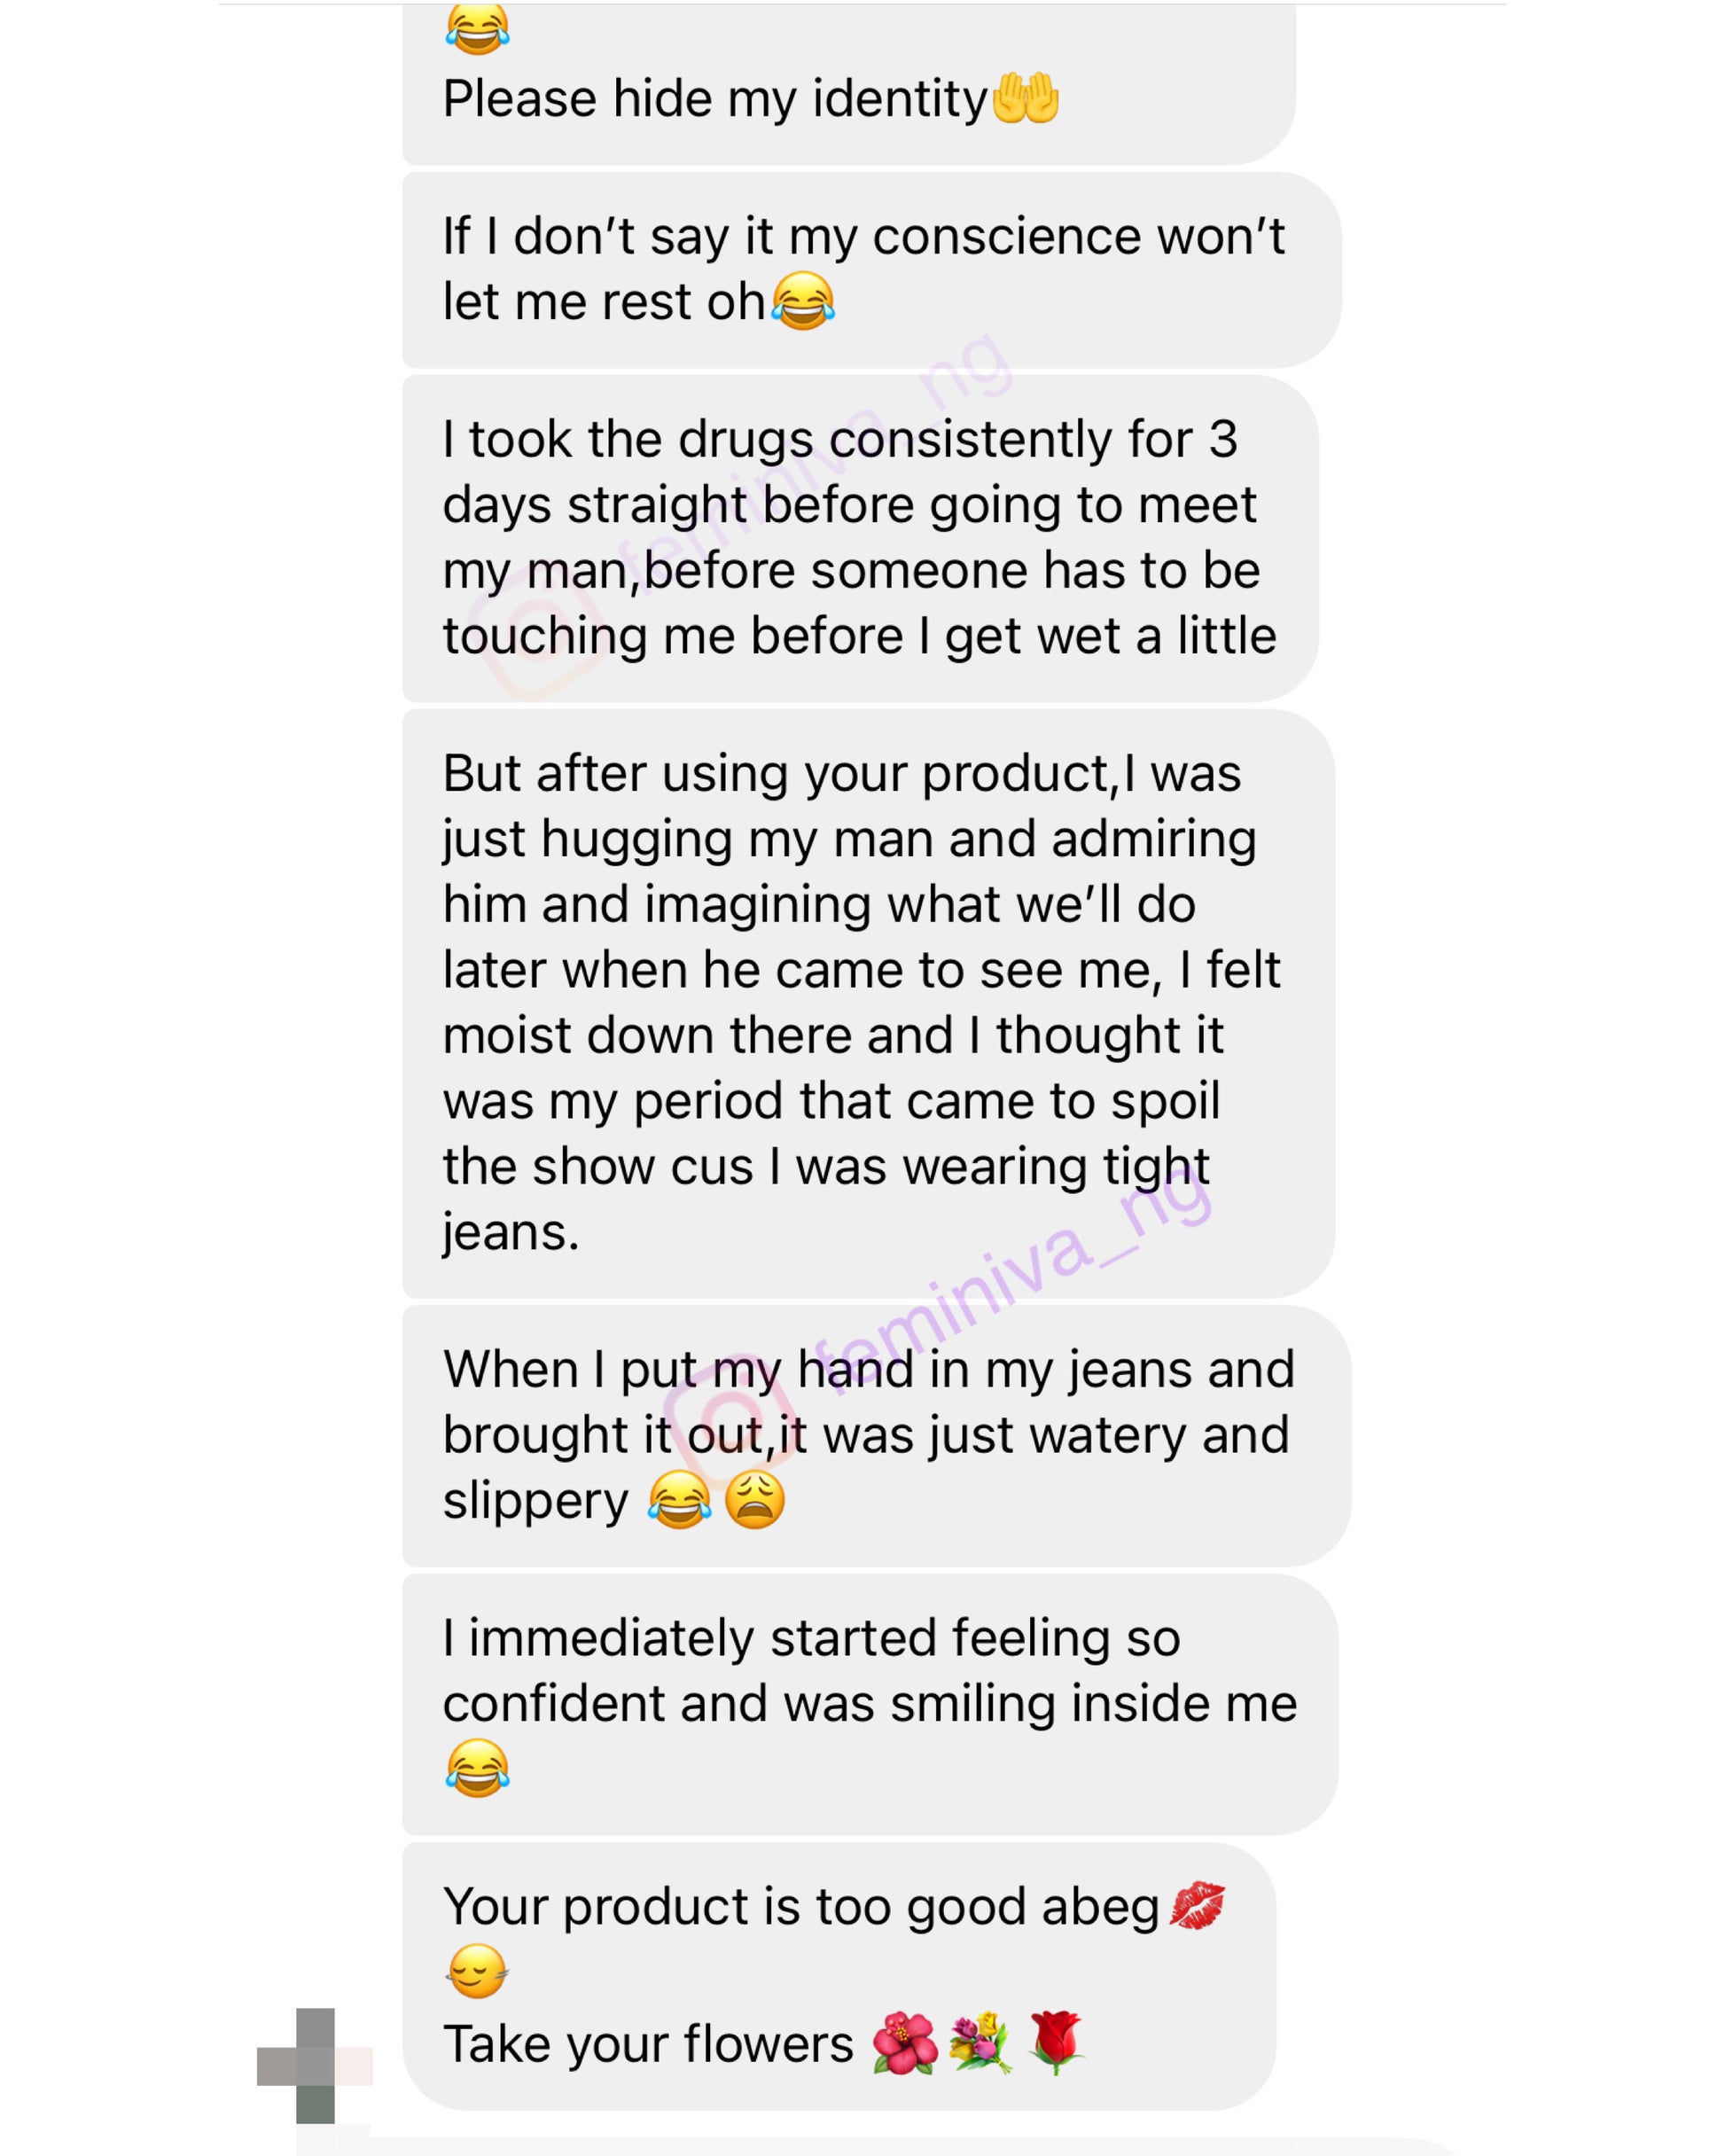Open the sender's pixelated profile avatar
This screenshot has width=1725, height=2156.
314,2065
